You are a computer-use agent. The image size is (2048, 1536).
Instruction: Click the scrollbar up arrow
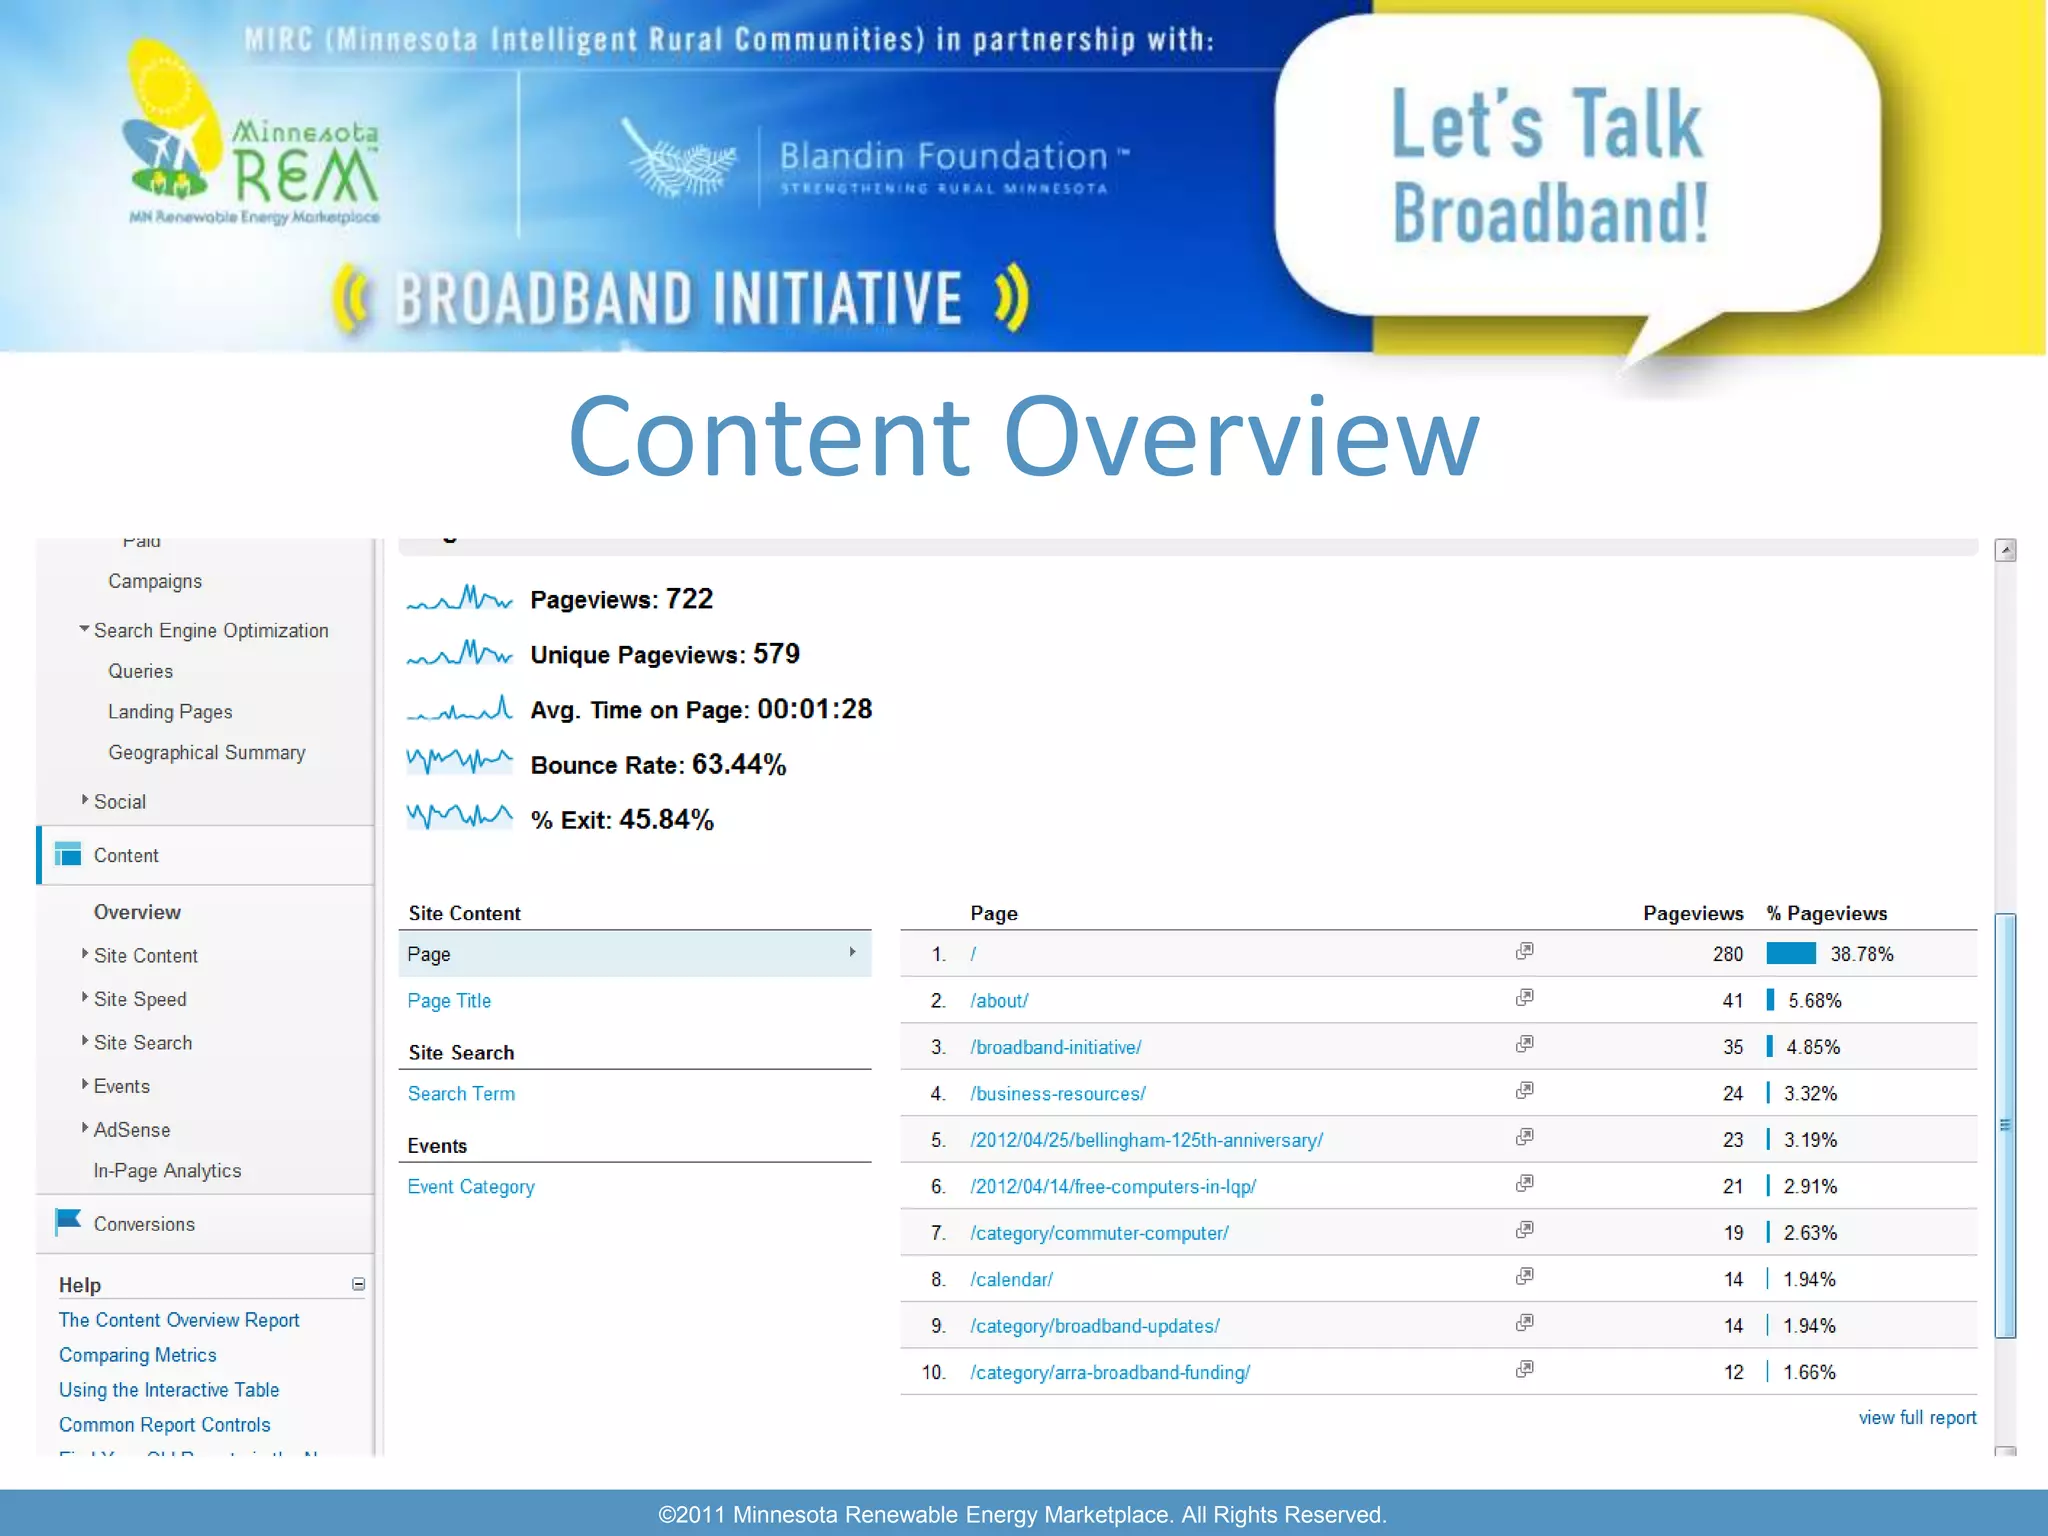coord(2005,550)
